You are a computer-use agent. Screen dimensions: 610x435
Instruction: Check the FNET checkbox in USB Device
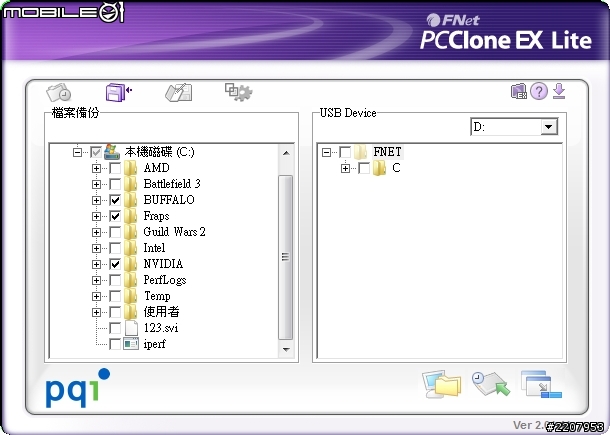345,152
